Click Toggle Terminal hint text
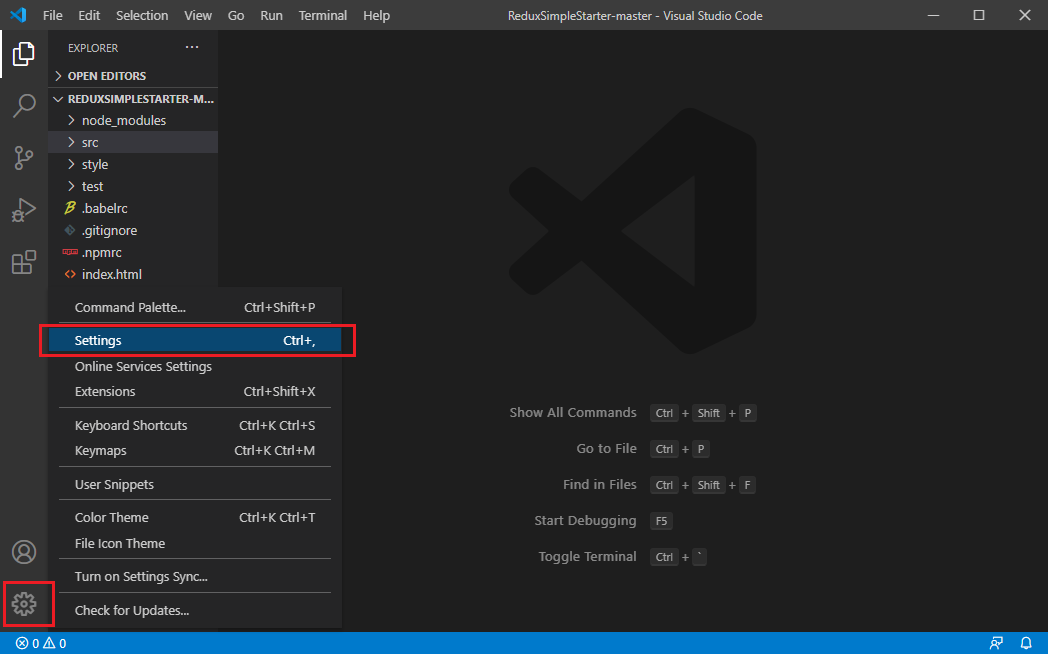Screen dimensions: 1048x654 pyautogui.click(x=587, y=556)
